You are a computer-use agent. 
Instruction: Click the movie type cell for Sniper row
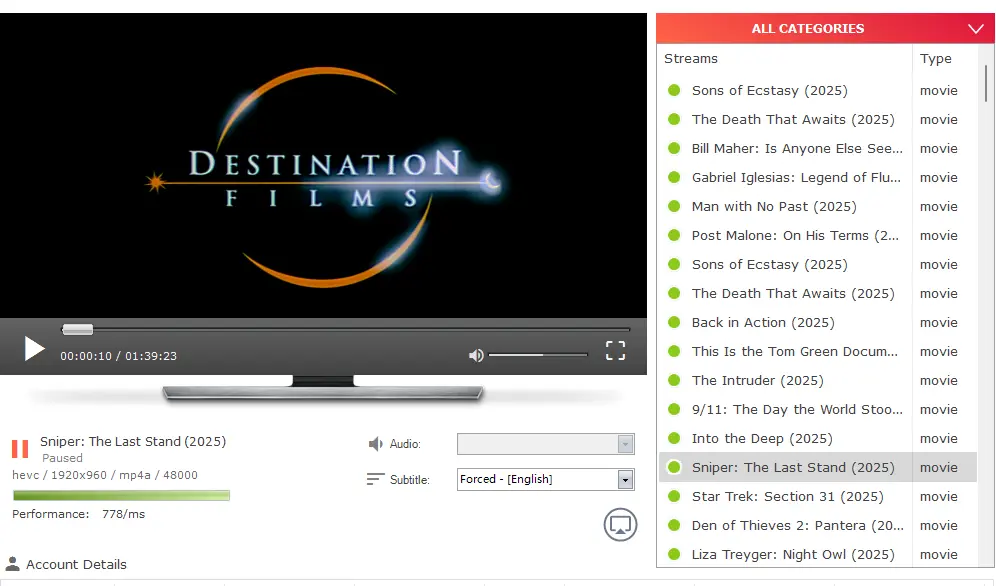tap(938, 467)
